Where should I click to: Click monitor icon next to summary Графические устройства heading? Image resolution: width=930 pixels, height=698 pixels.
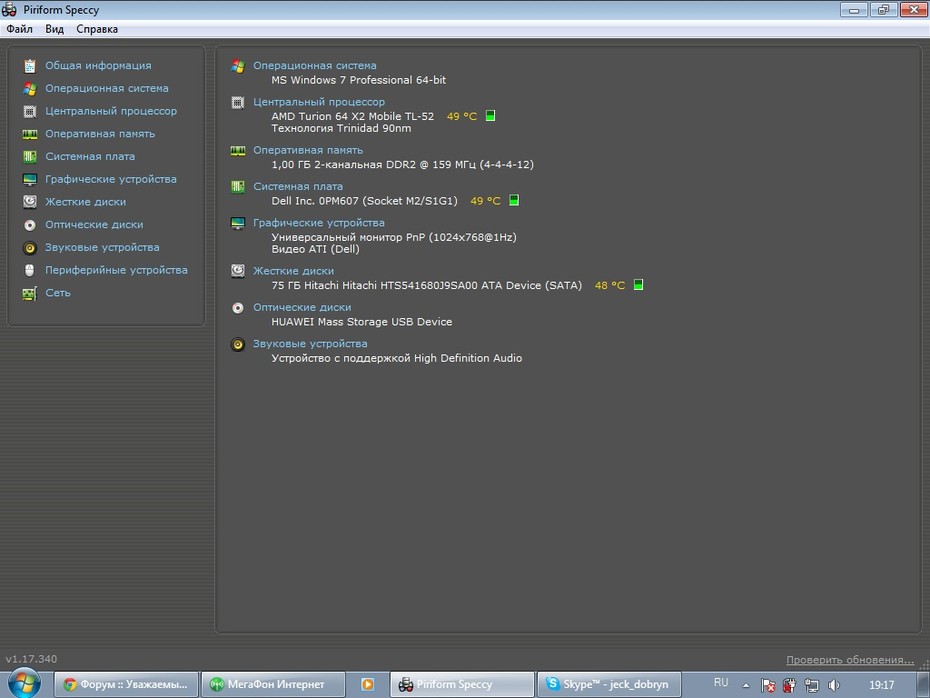click(x=238, y=223)
